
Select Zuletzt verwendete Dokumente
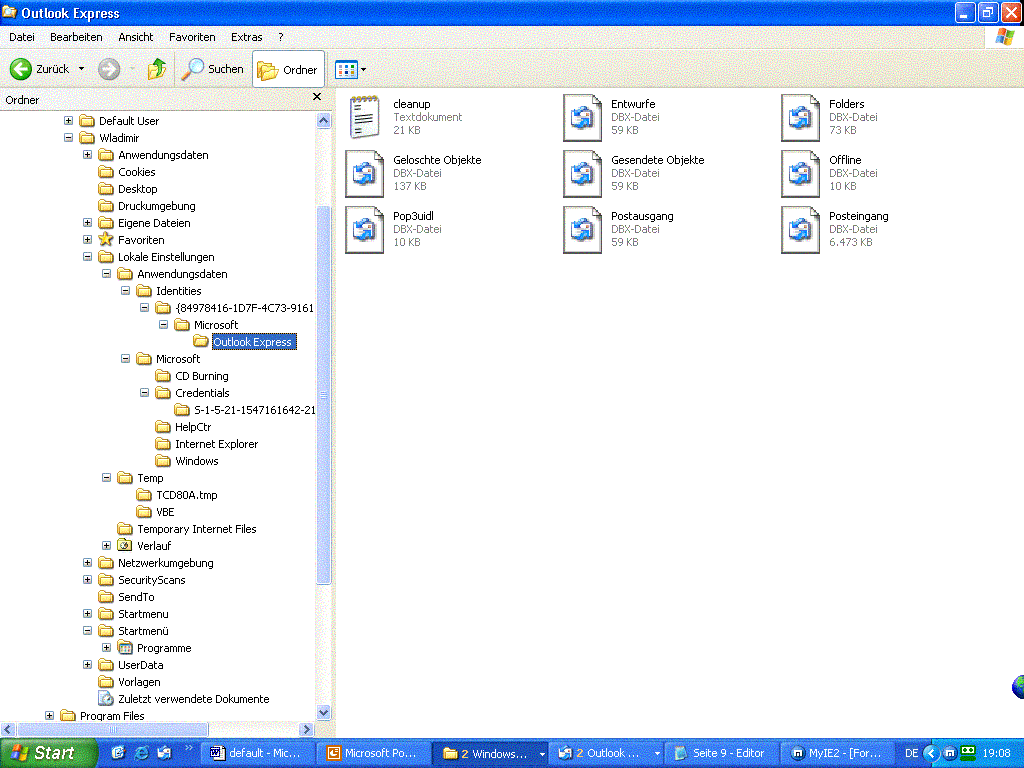coord(184,698)
